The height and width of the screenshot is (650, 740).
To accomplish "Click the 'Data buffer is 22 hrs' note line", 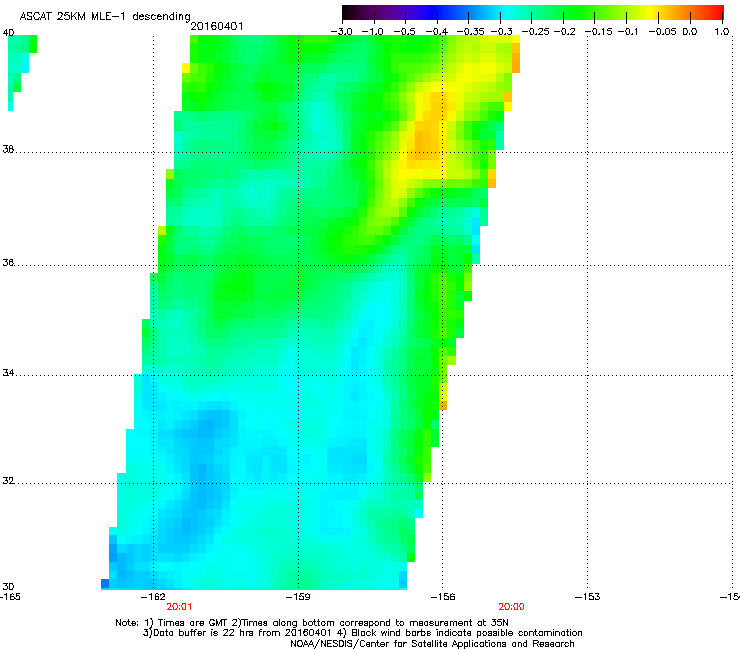I will [x=363, y=633].
